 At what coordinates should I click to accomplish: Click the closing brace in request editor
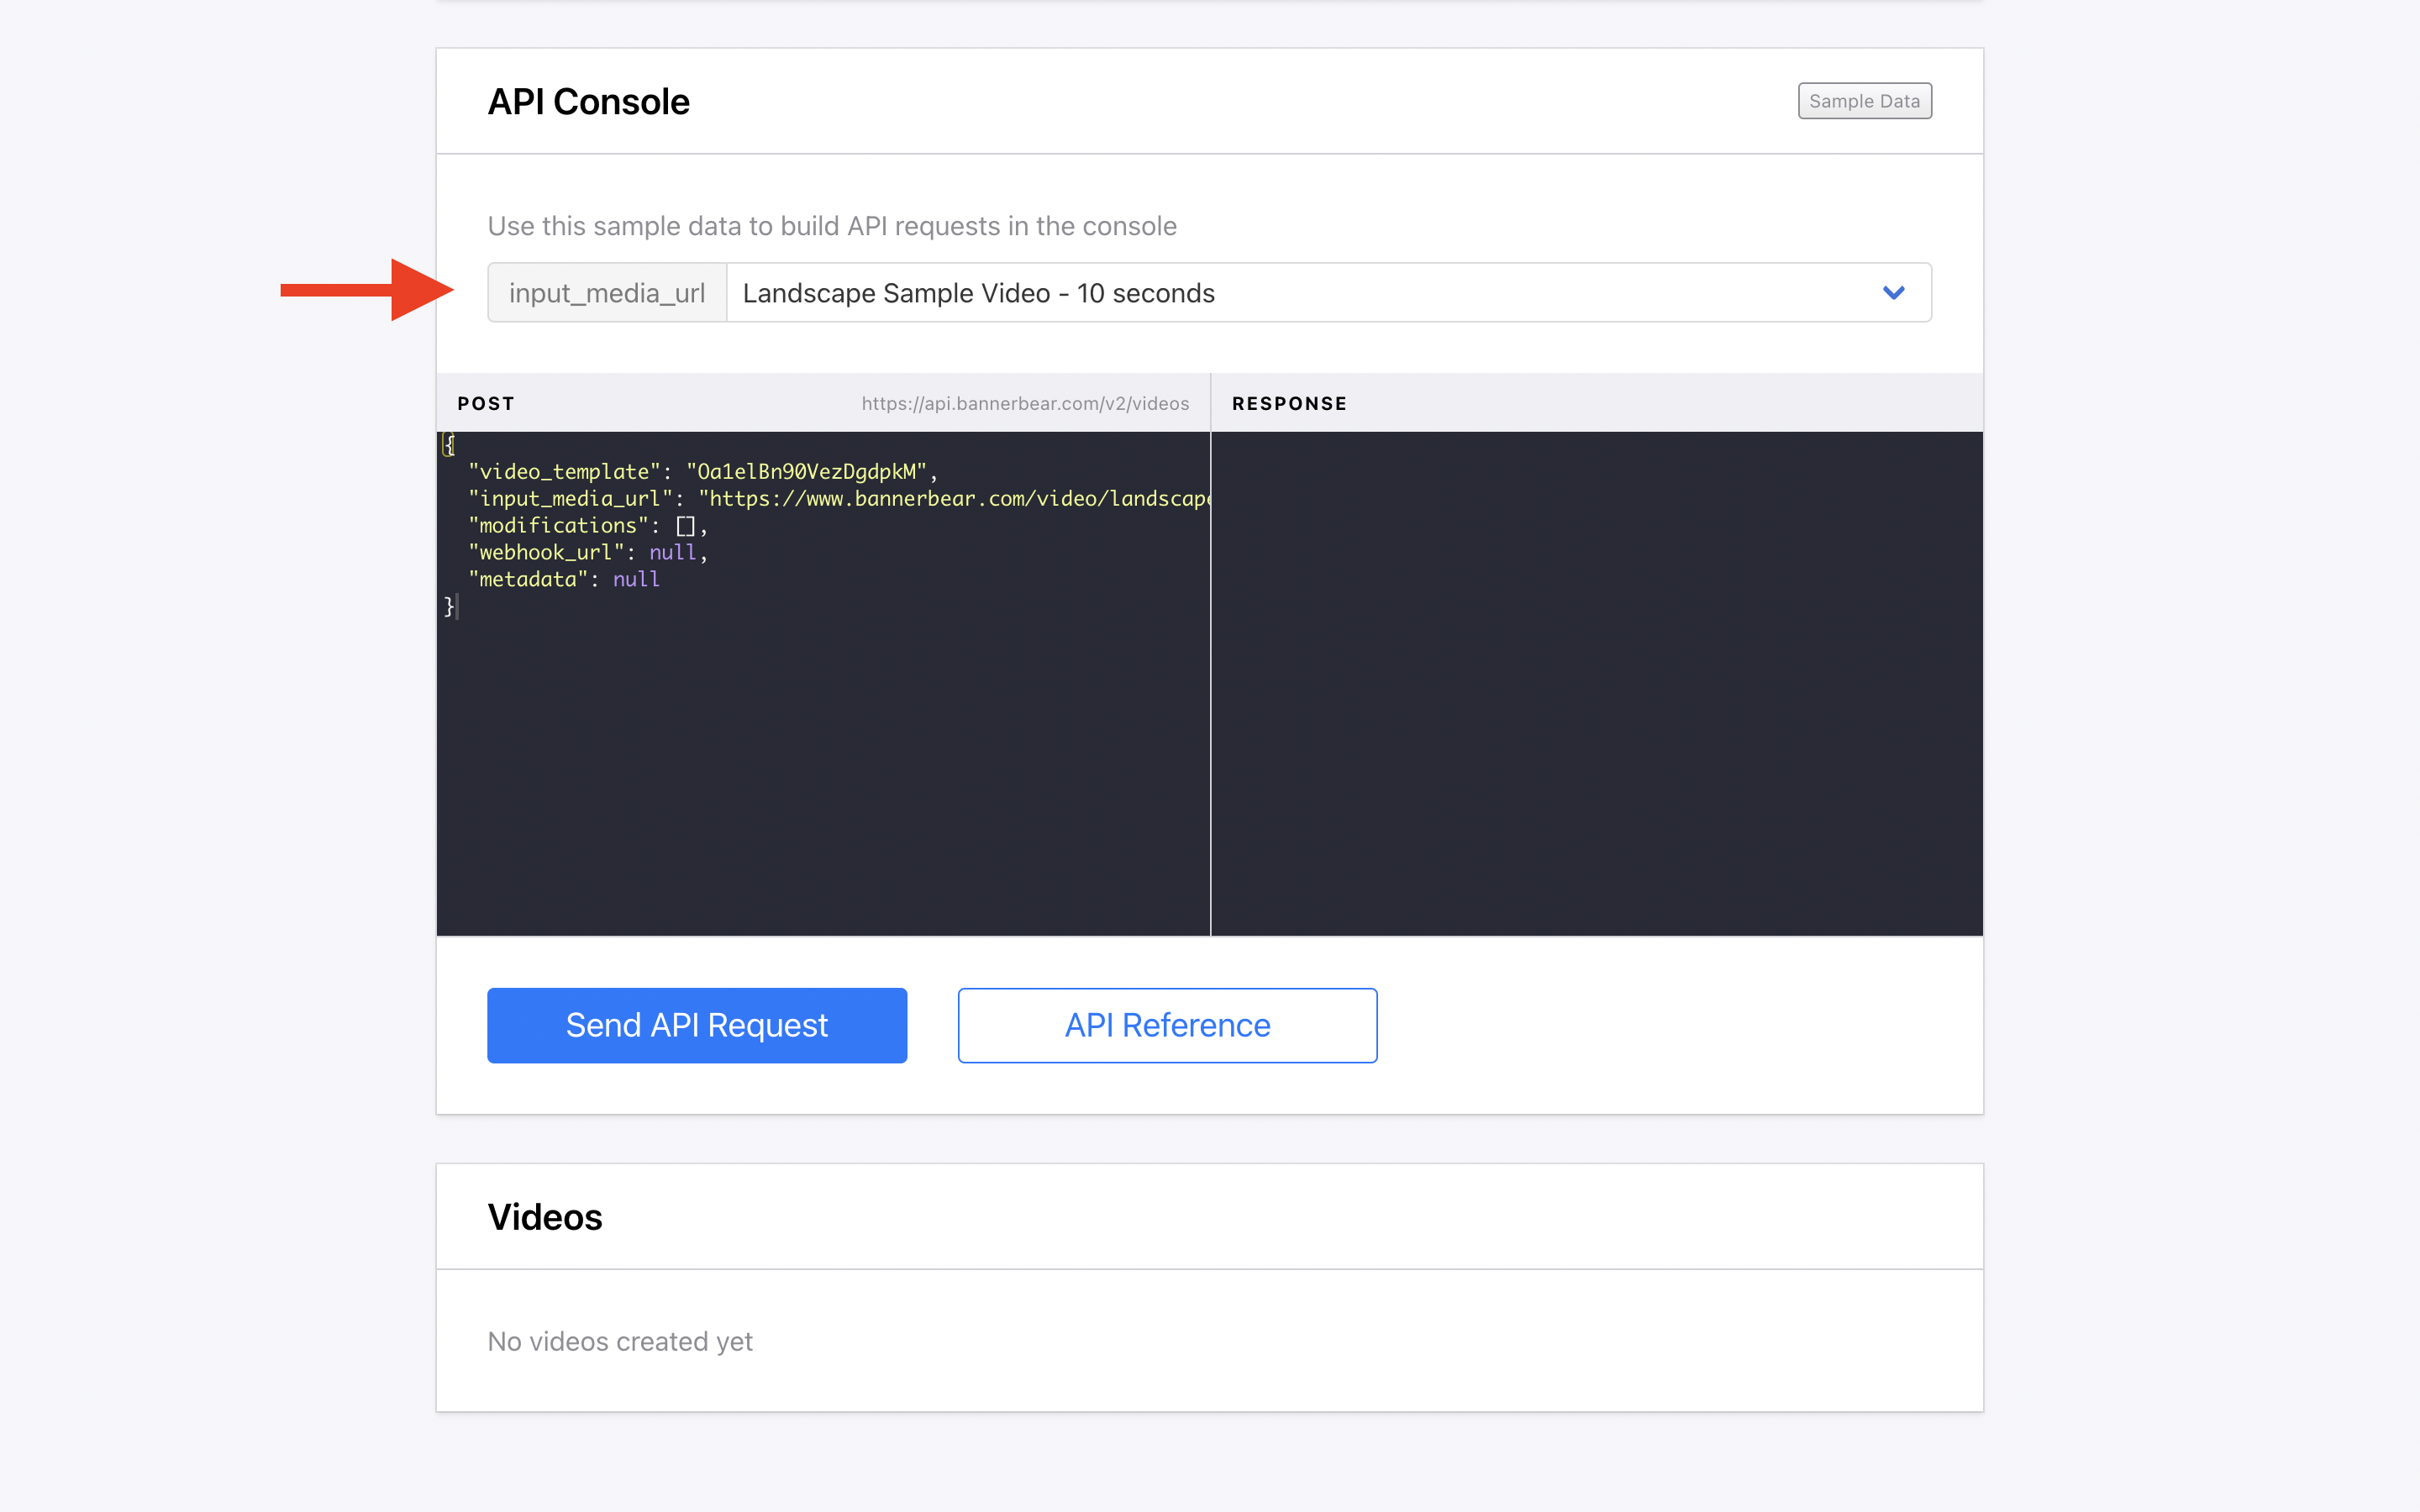[x=449, y=606]
